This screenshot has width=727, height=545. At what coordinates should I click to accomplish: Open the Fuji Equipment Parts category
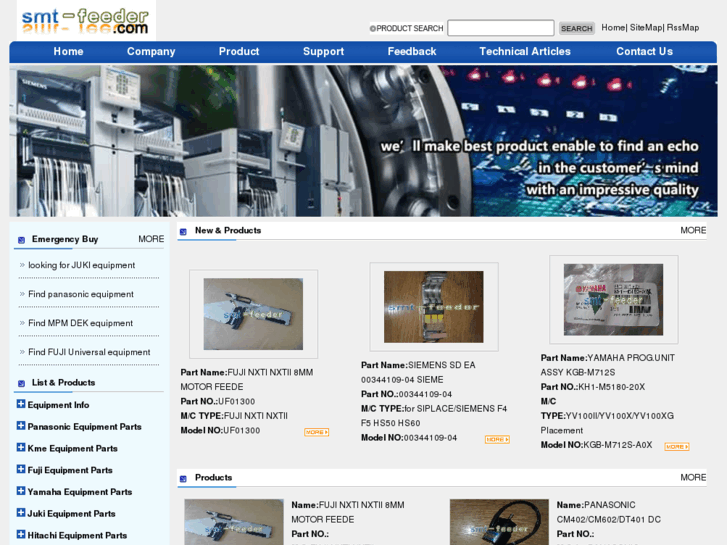point(70,470)
